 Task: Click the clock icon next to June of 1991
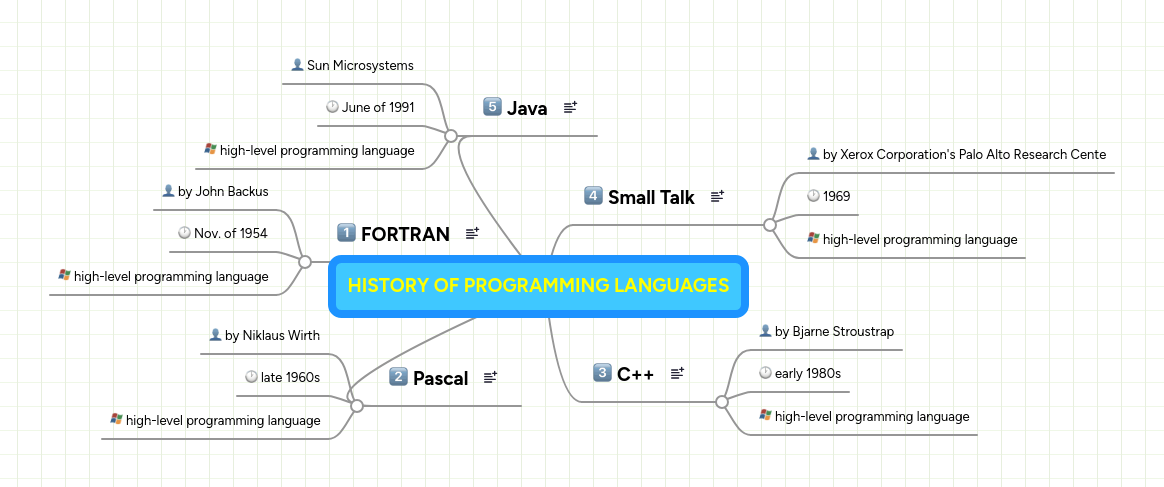coord(332,107)
